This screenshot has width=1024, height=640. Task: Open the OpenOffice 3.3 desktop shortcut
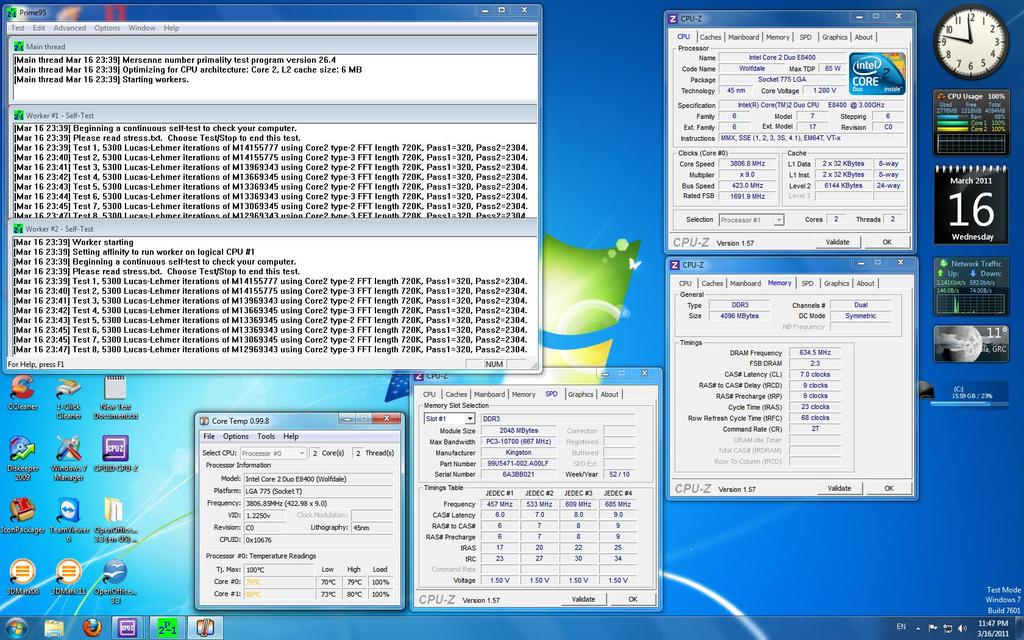[115, 581]
